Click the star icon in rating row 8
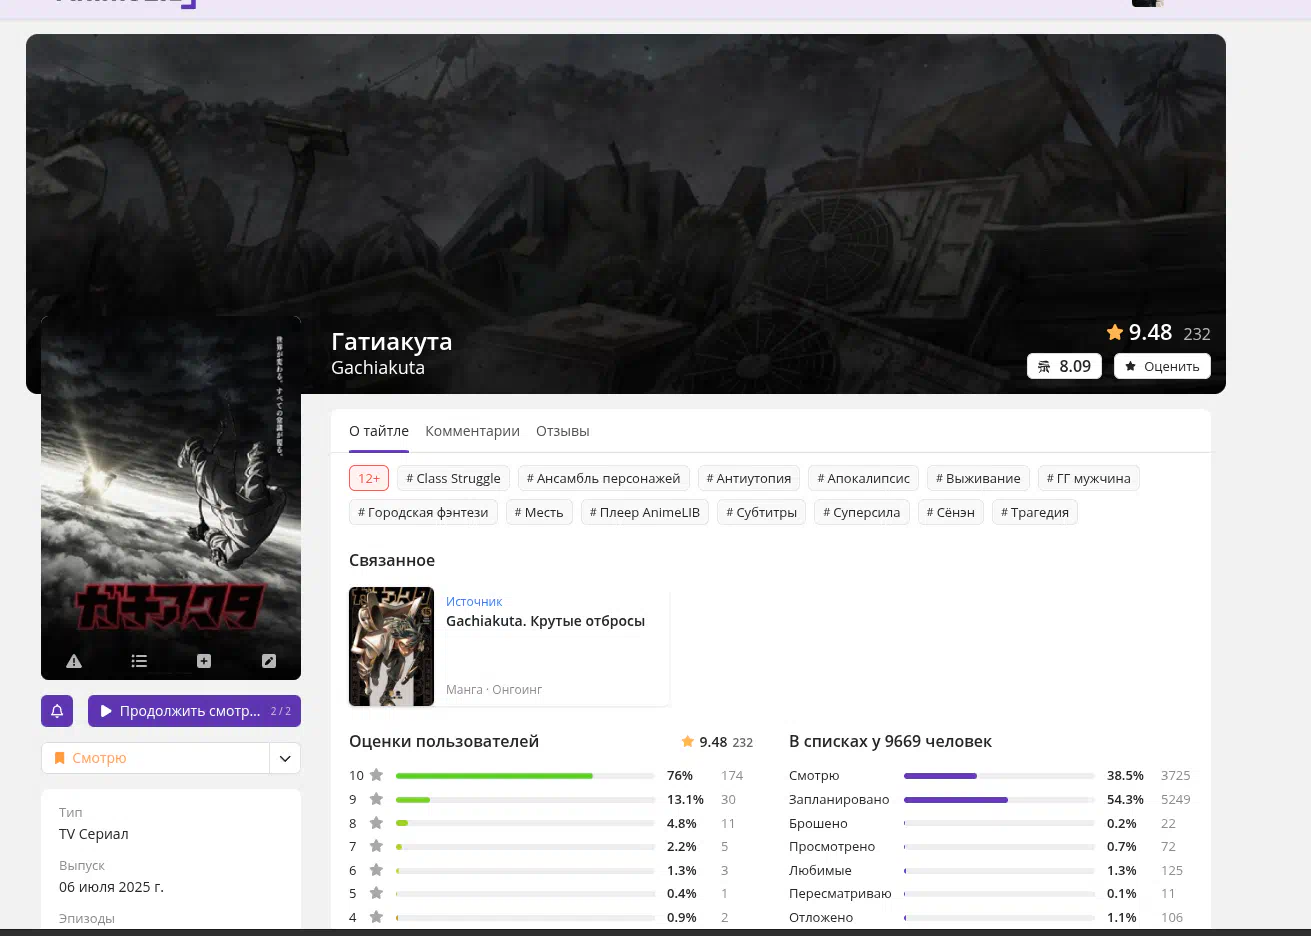 (x=376, y=823)
